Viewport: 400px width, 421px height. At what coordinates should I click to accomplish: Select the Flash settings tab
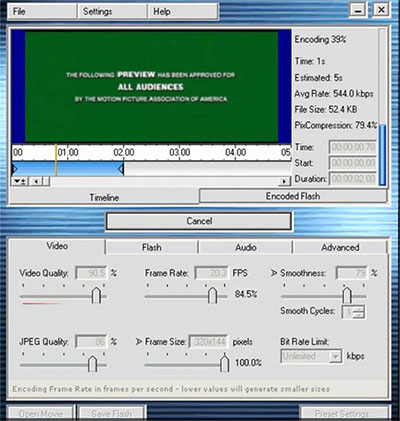[152, 247]
